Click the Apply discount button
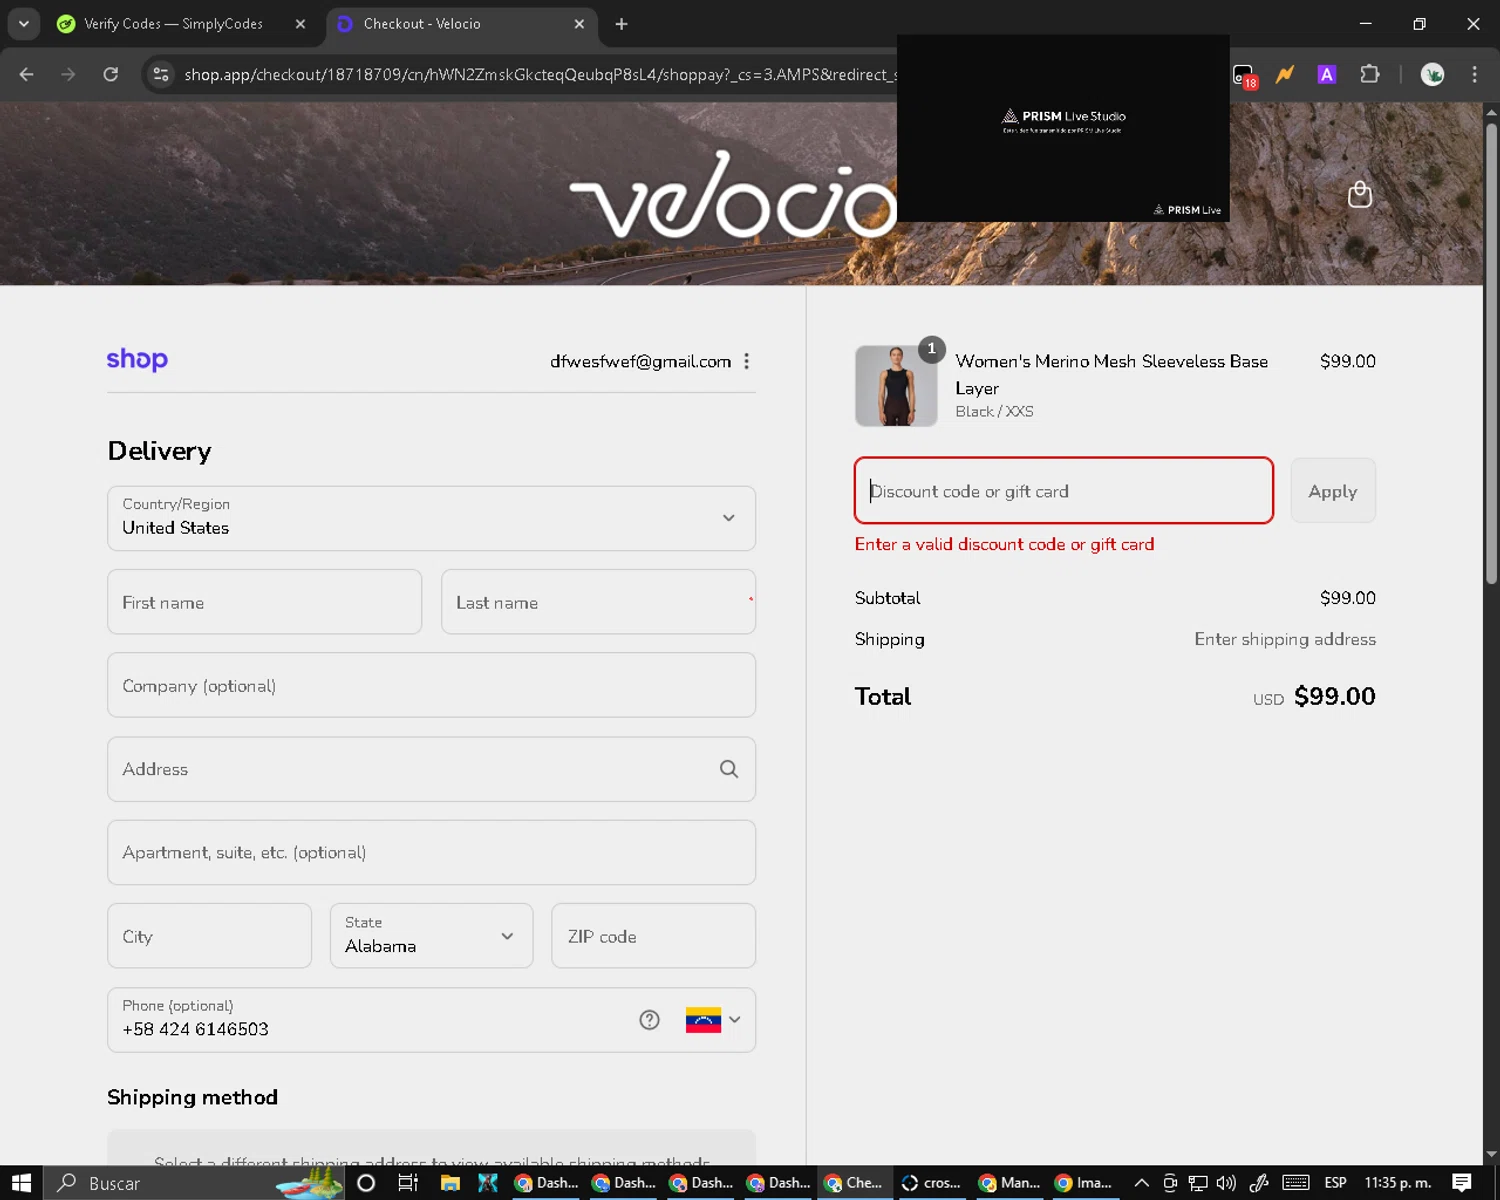1500x1200 pixels. click(1333, 490)
